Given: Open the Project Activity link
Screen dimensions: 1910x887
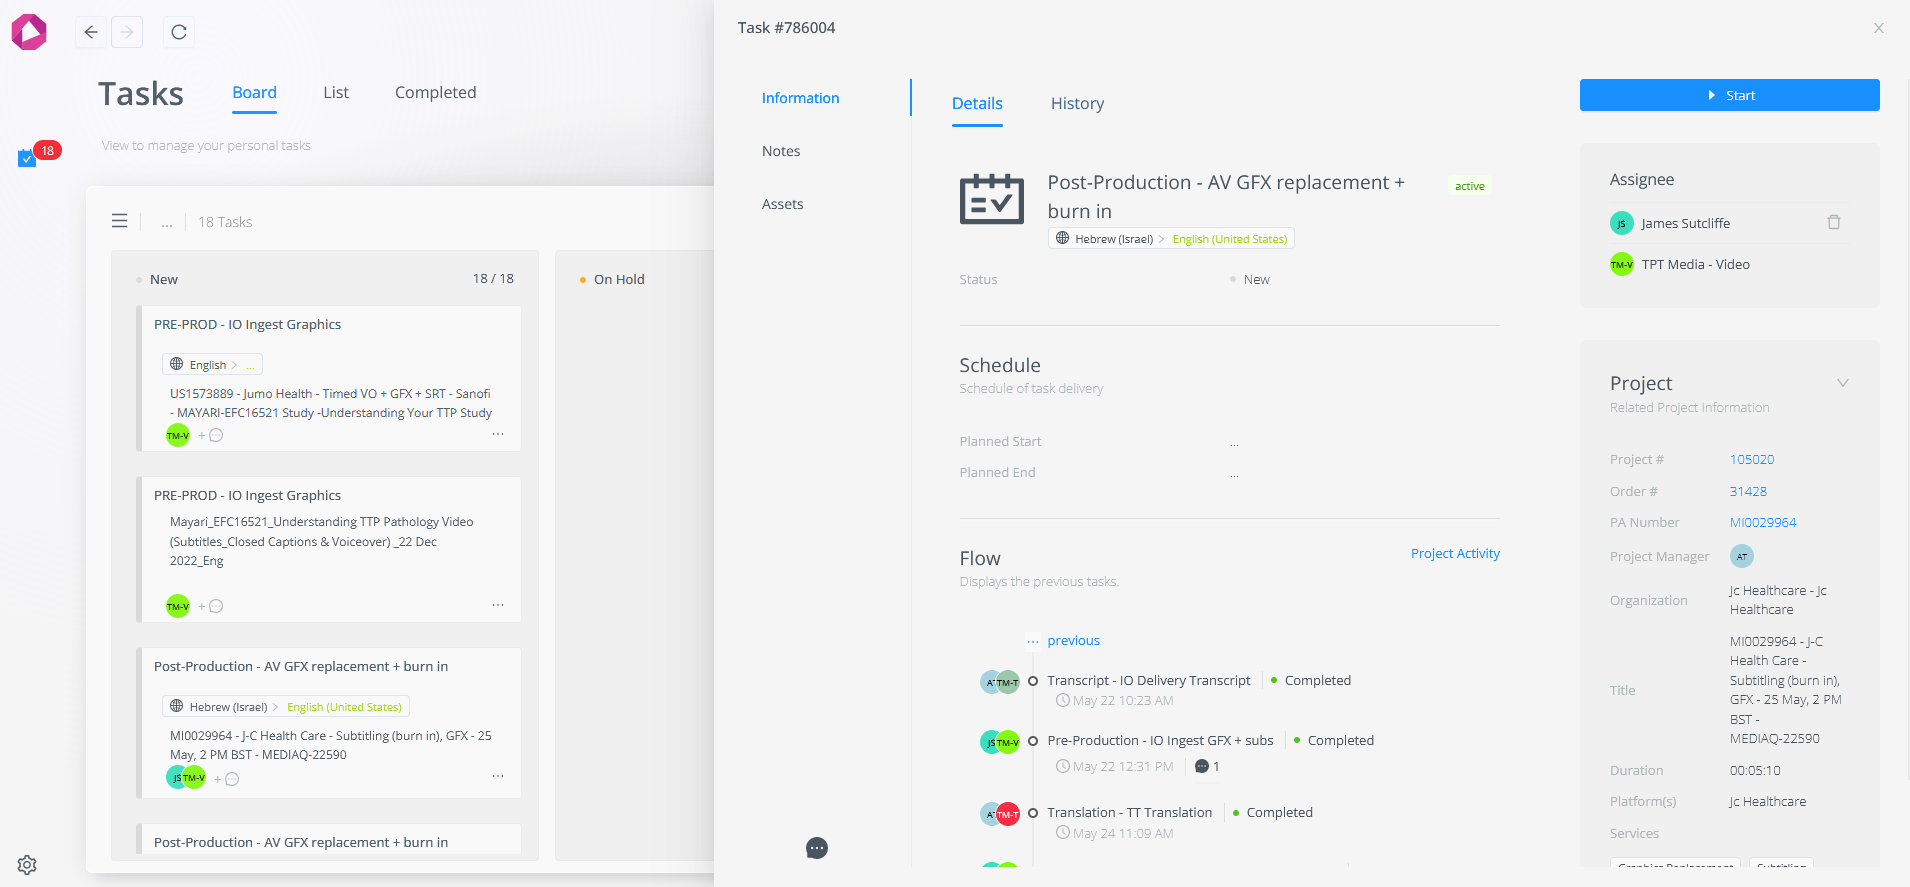Looking at the screenshot, I should [1455, 553].
